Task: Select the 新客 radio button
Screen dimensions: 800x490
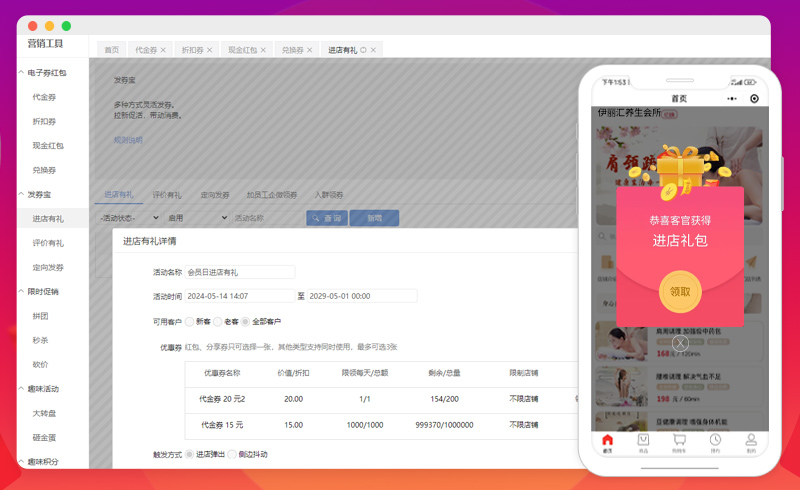Action: [189, 321]
